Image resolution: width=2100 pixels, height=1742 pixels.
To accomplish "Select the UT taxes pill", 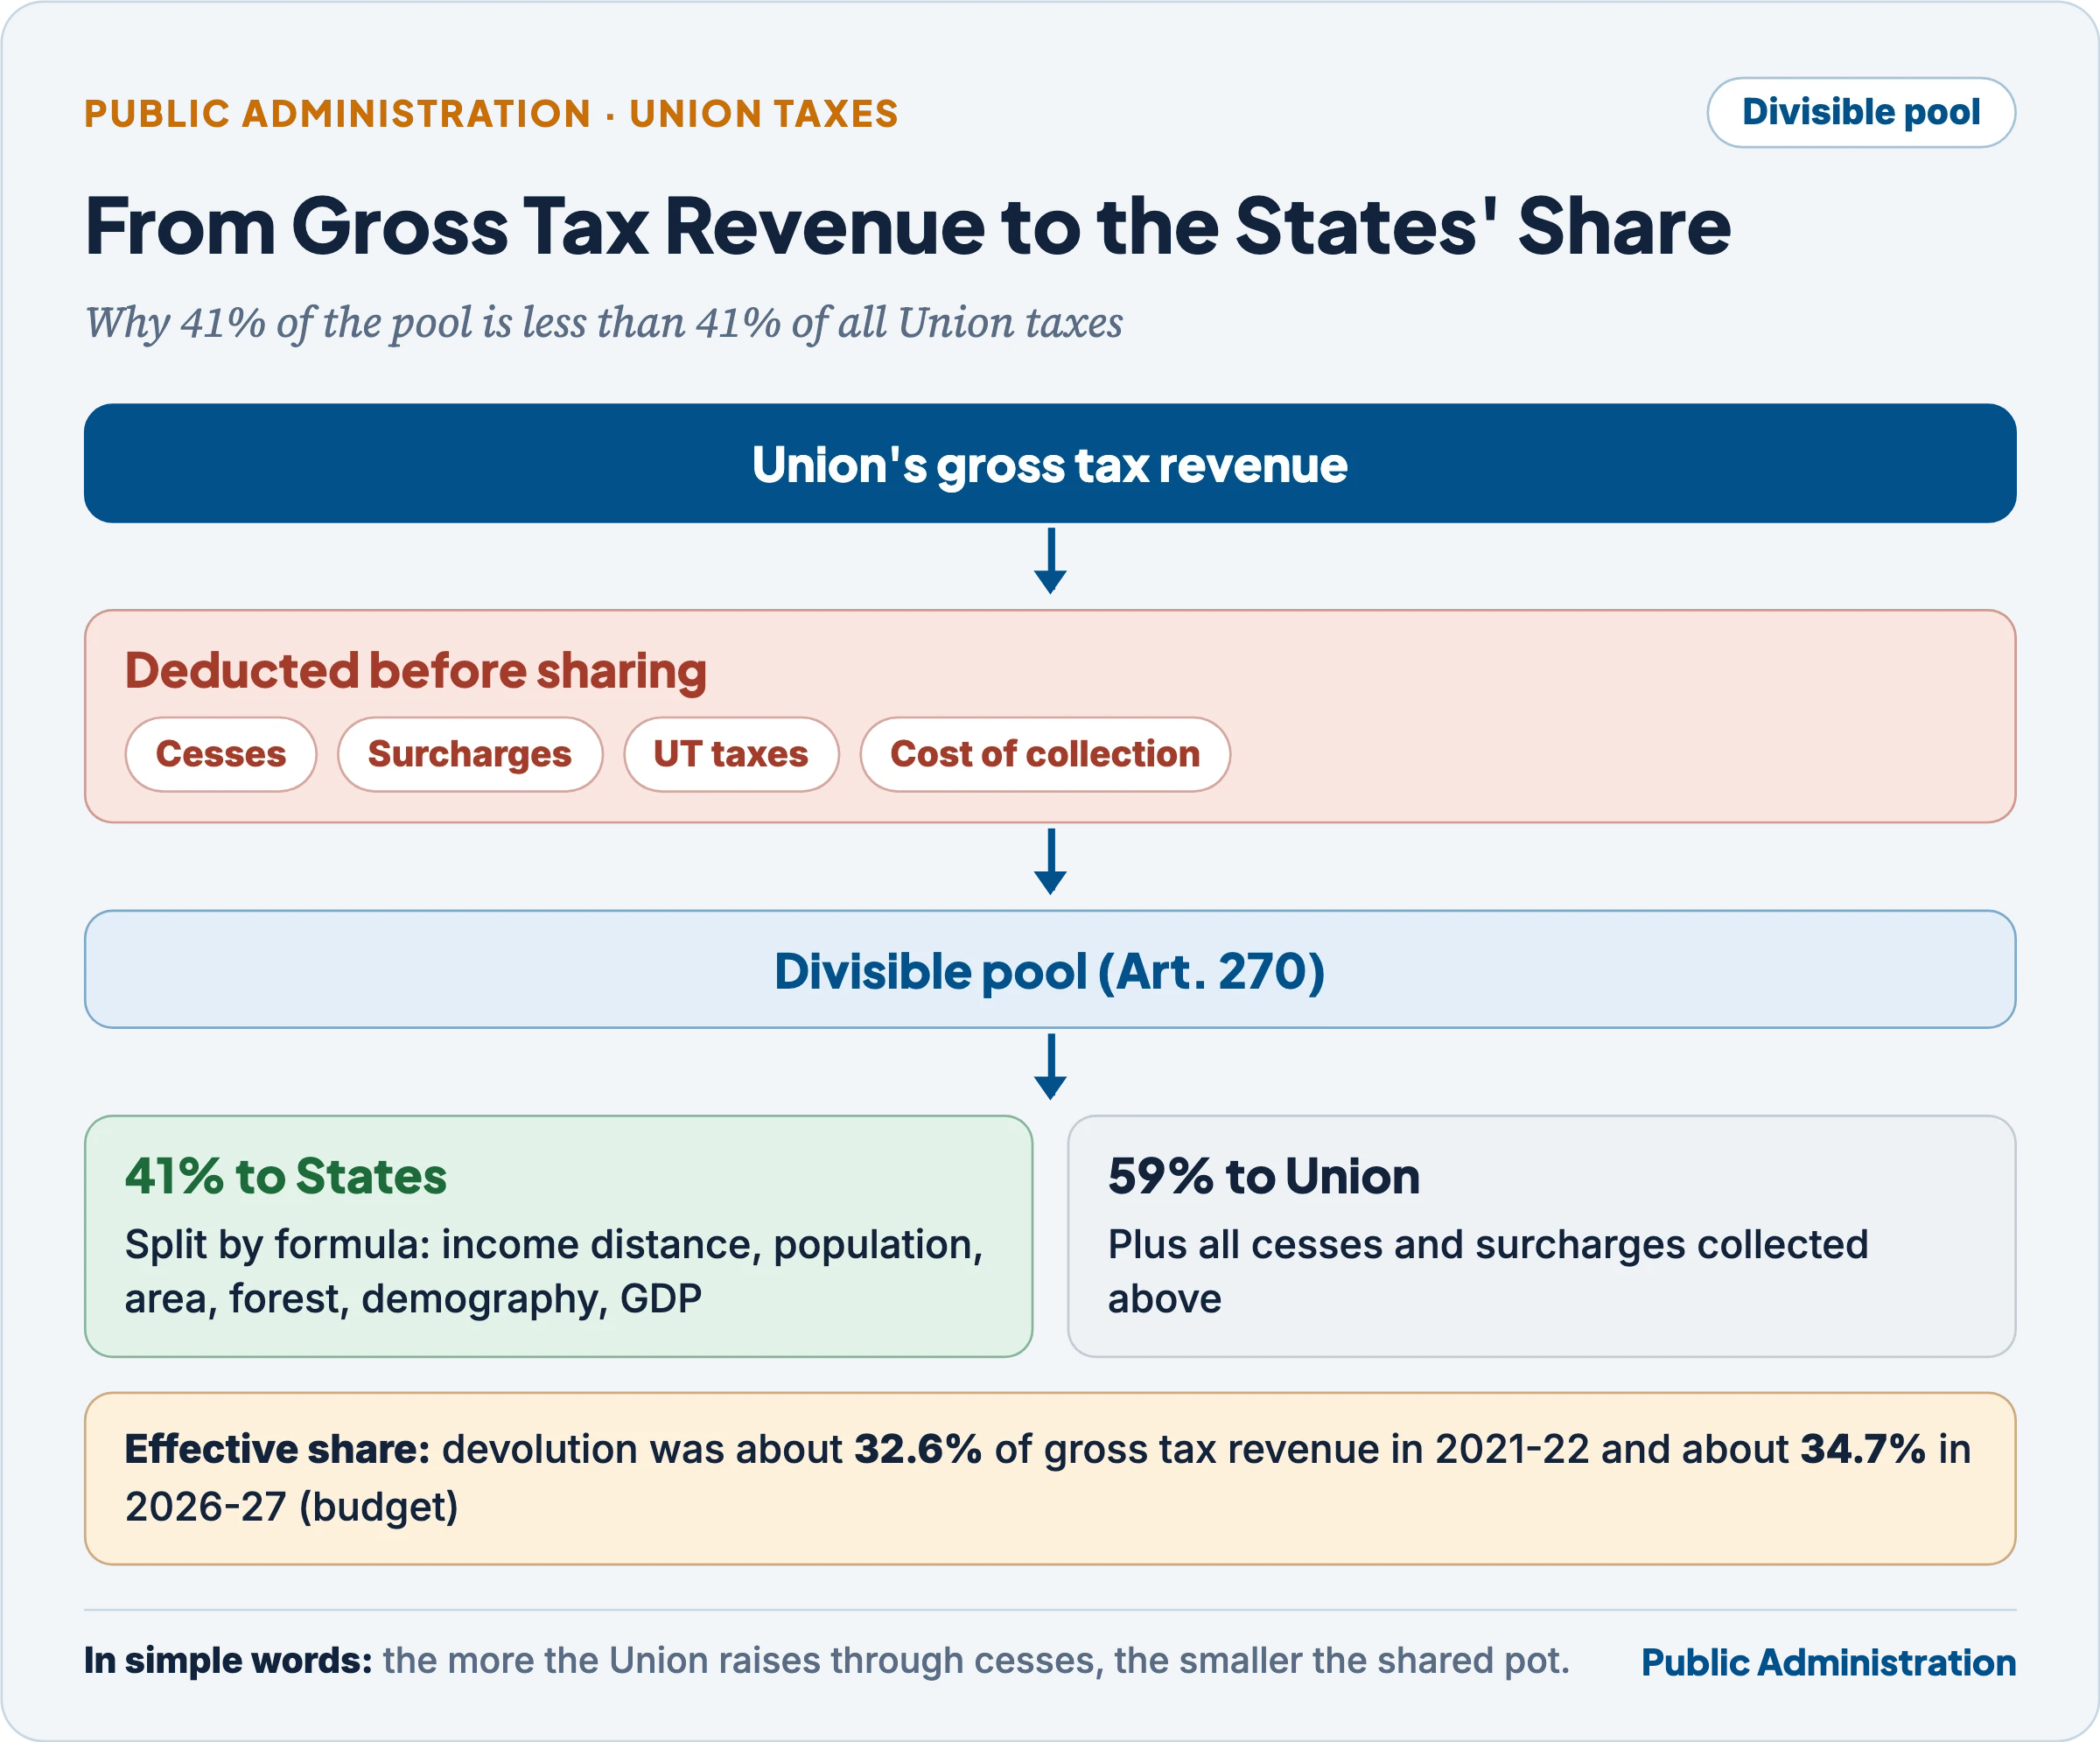I will pyautogui.click(x=731, y=754).
